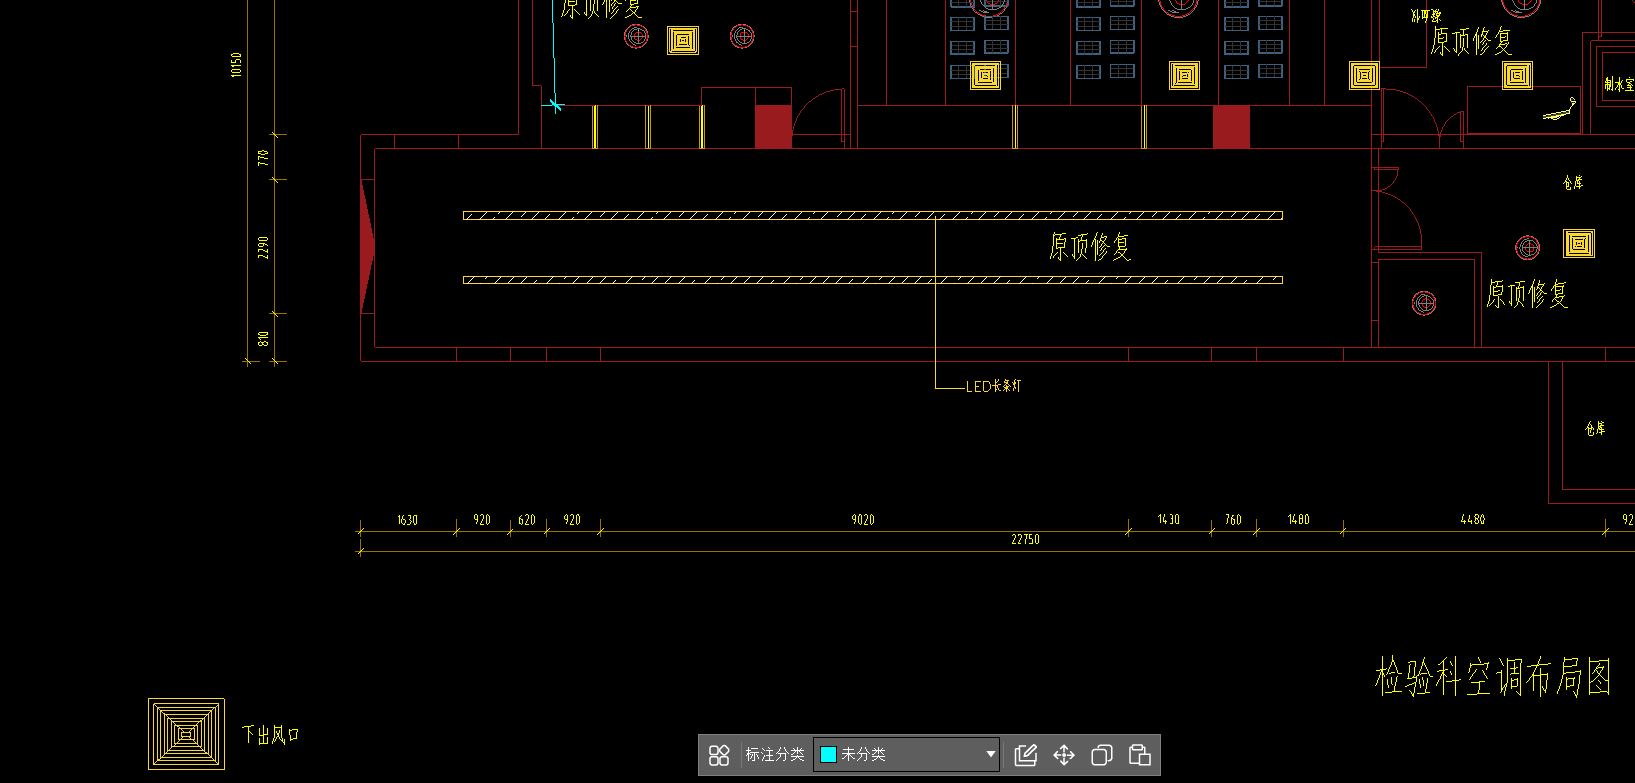This screenshot has width=1635, height=783.
Task: Select the 1630 dimension value
Action: (407, 520)
